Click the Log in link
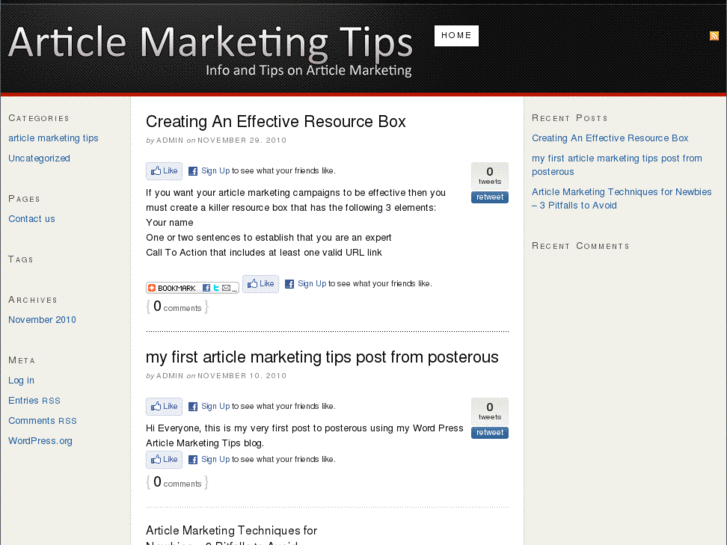The height and width of the screenshot is (545, 727). coord(21,380)
